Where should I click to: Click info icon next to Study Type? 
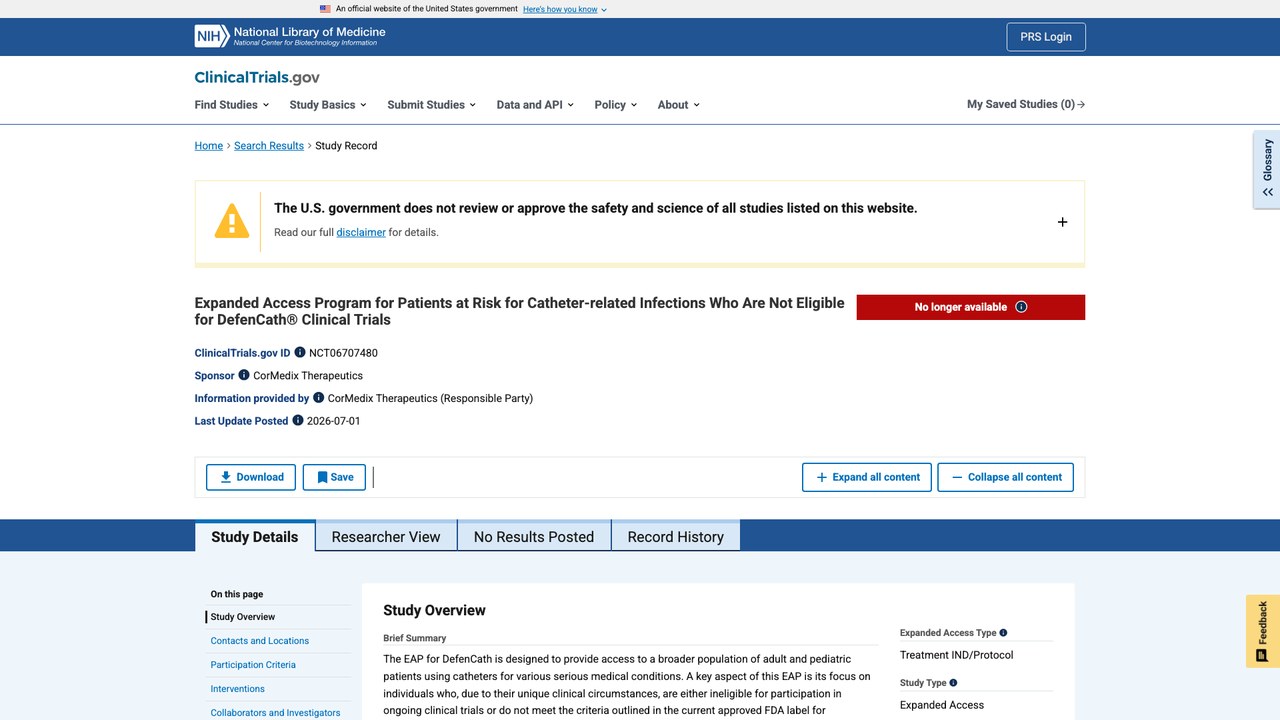point(953,683)
